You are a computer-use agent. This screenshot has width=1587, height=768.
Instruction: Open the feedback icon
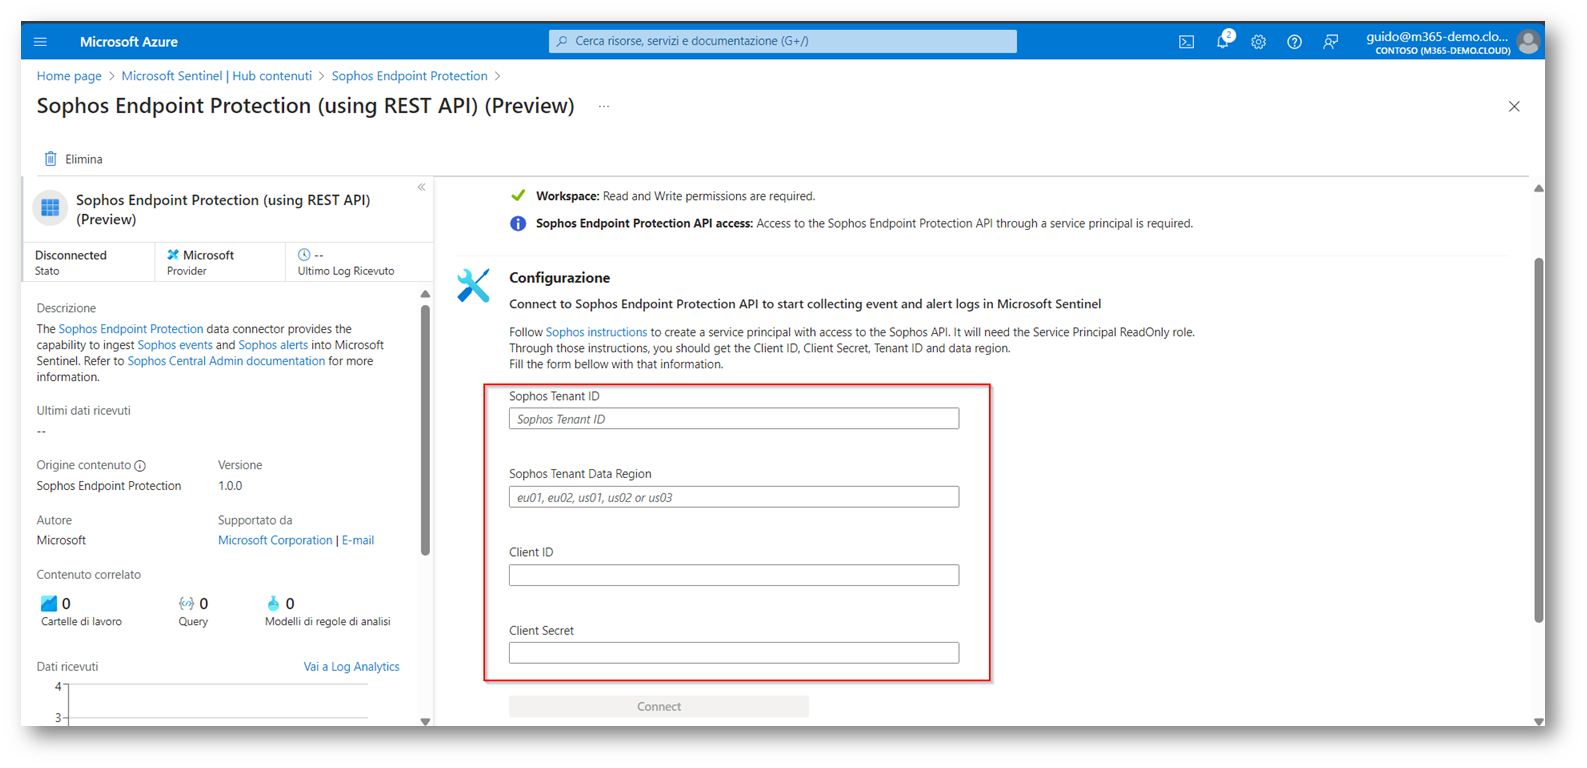point(1330,42)
